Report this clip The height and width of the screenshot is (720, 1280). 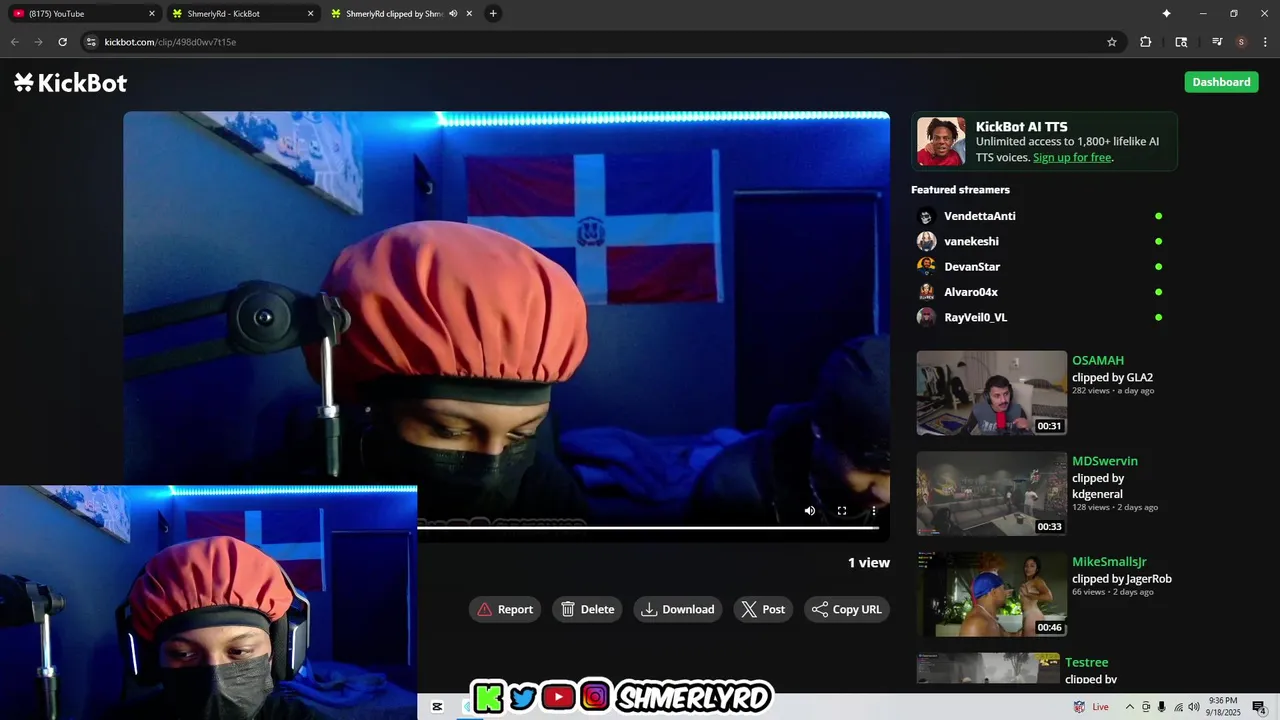coord(505,609)
